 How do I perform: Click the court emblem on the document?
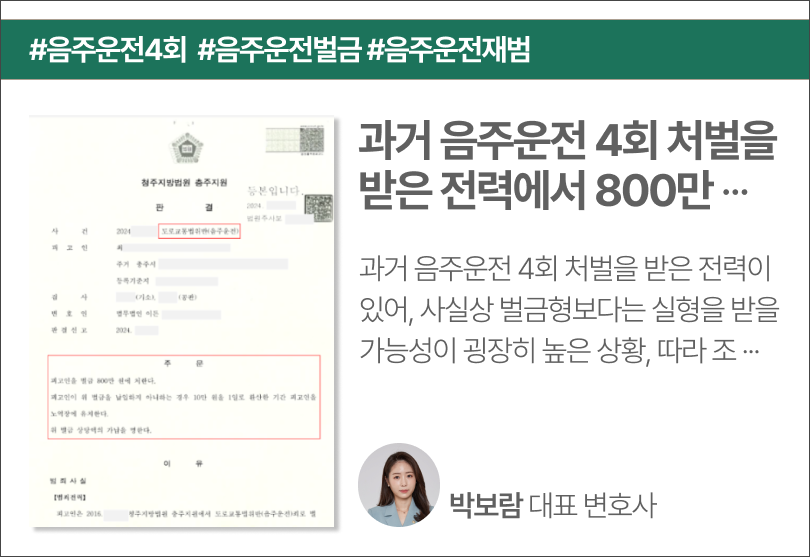pos(185,150)
